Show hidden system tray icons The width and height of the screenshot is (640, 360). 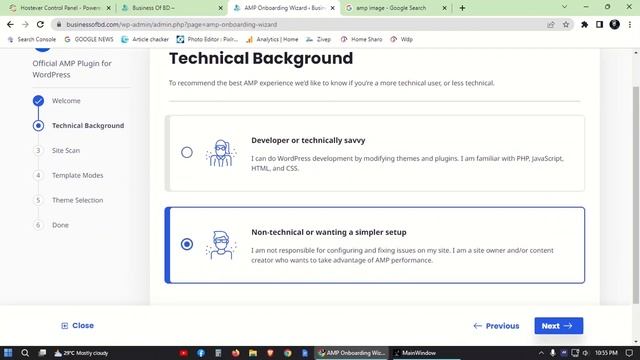[x=541, y=353]
